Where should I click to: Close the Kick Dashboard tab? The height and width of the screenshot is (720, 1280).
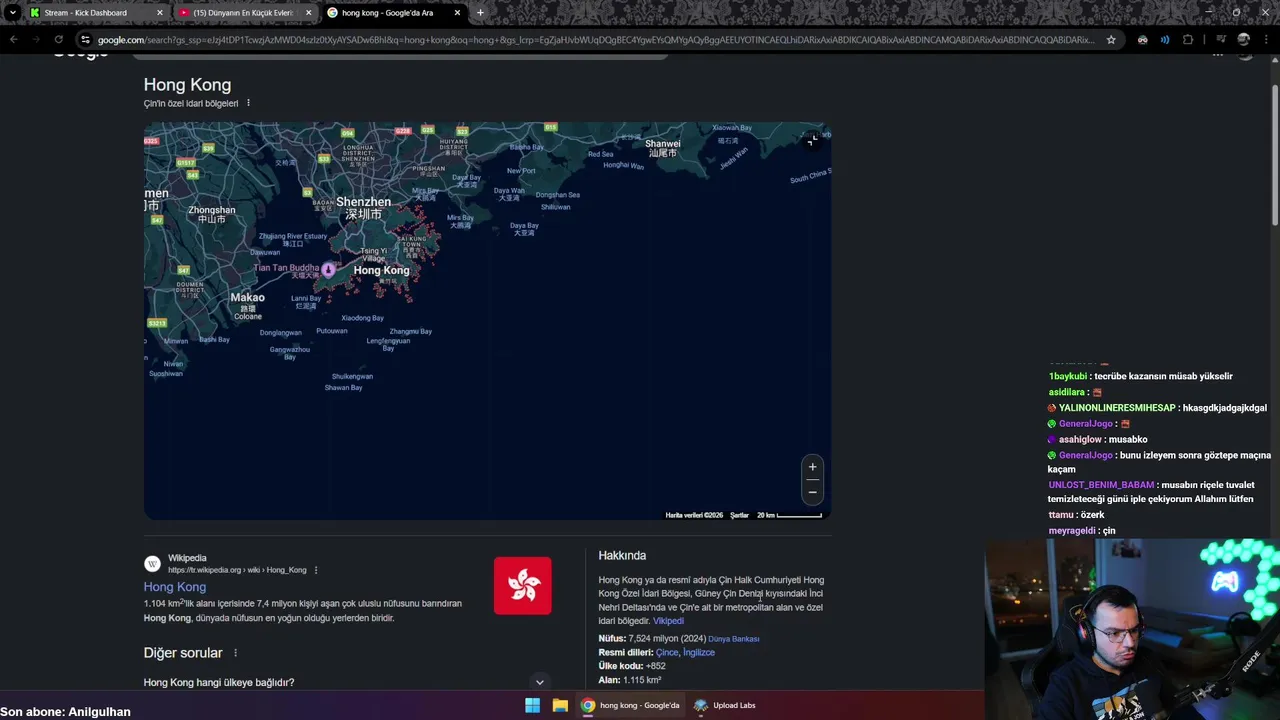(x=159, y=13)
